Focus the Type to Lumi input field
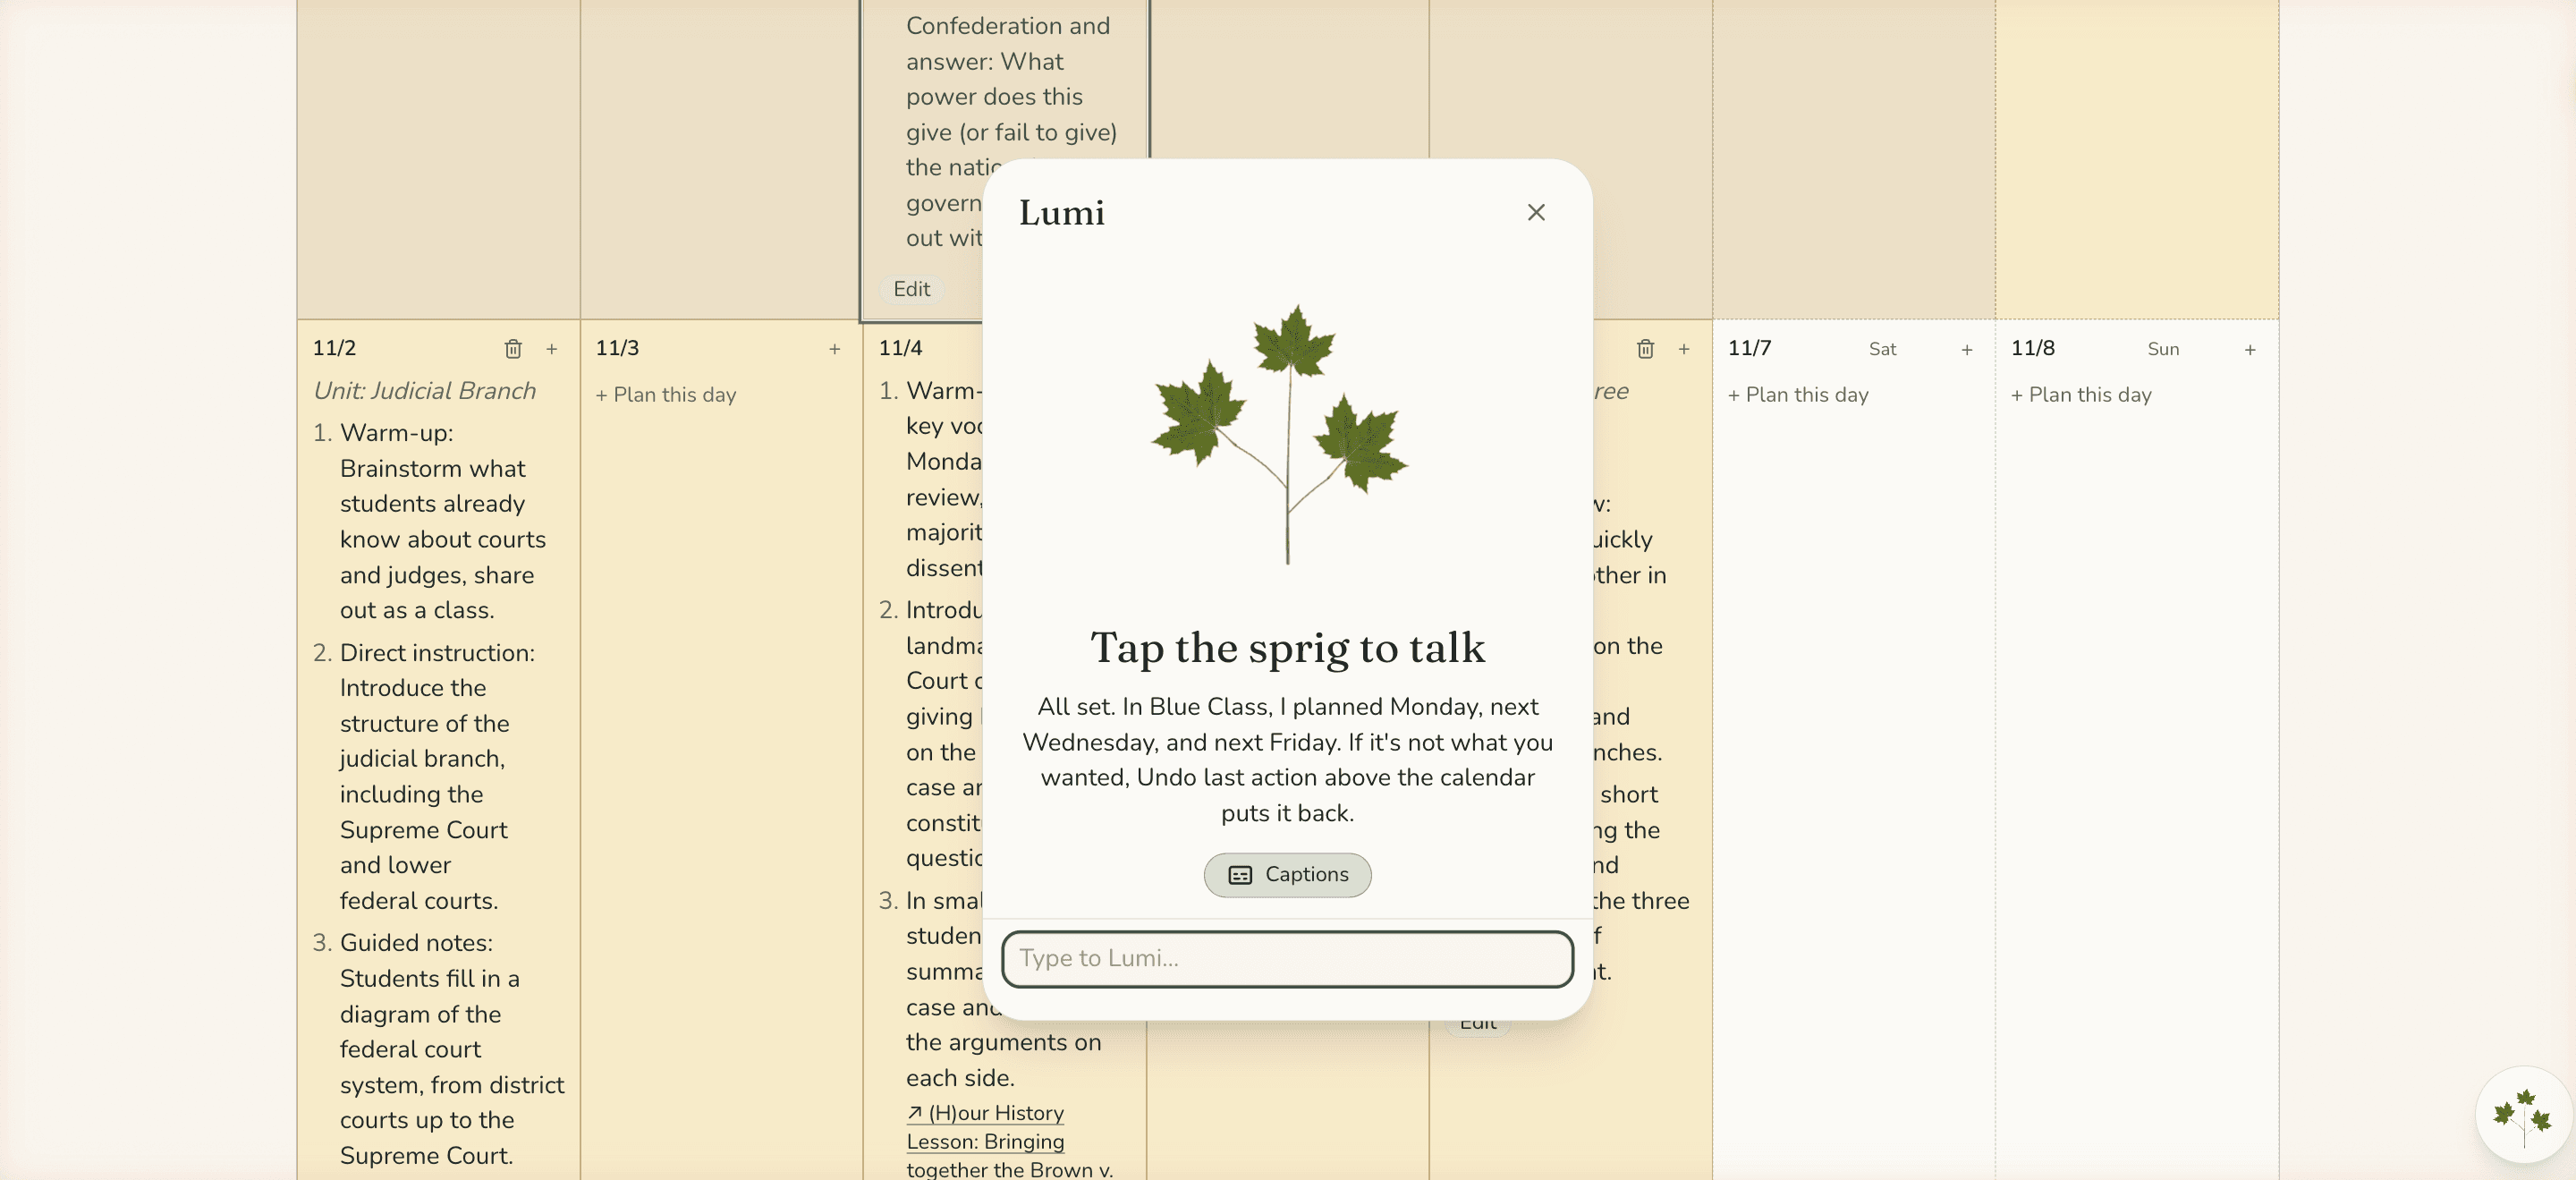Viewport: 2576px width, 1180px height. point(1287,959)
